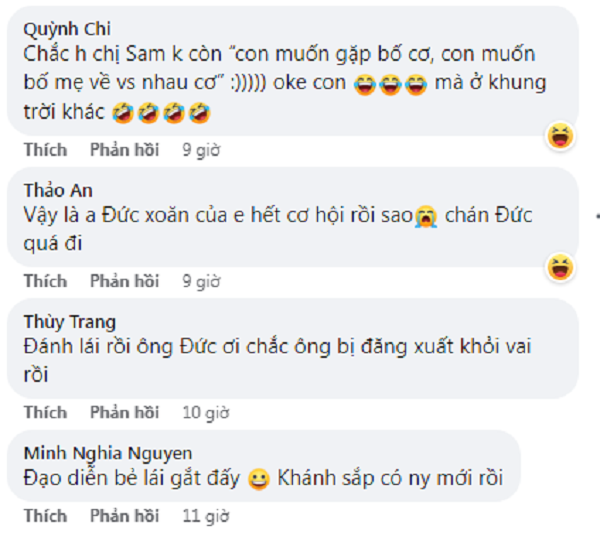Reply to Quỳnh Chi's comment via Phản hồi

click(124, 150)
